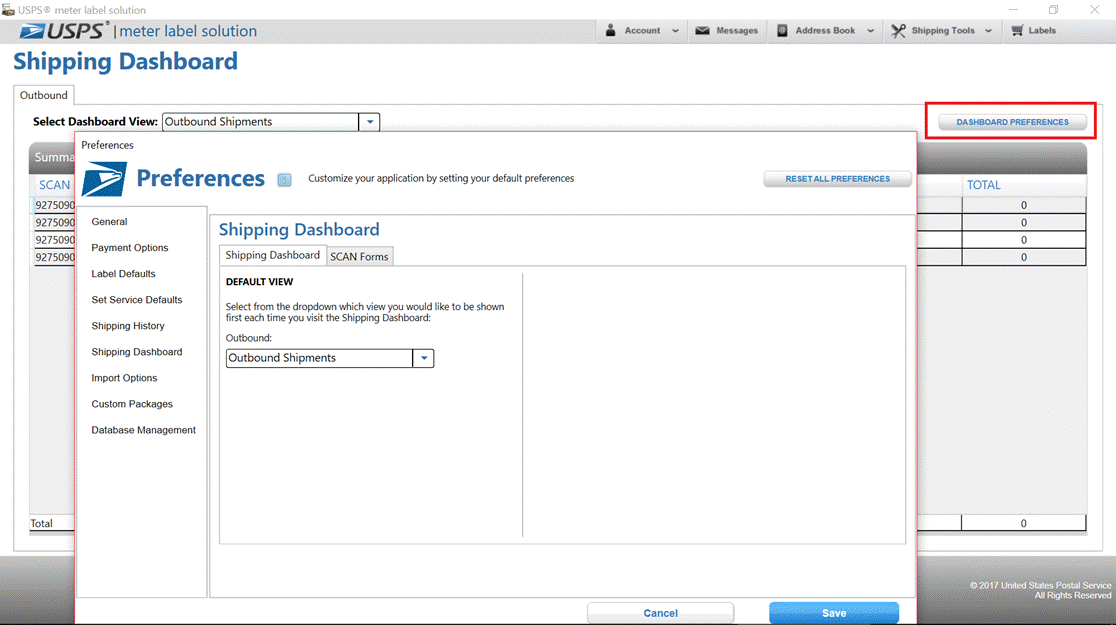Expand the Shipping Tools menu chevron

click(988, 31)
